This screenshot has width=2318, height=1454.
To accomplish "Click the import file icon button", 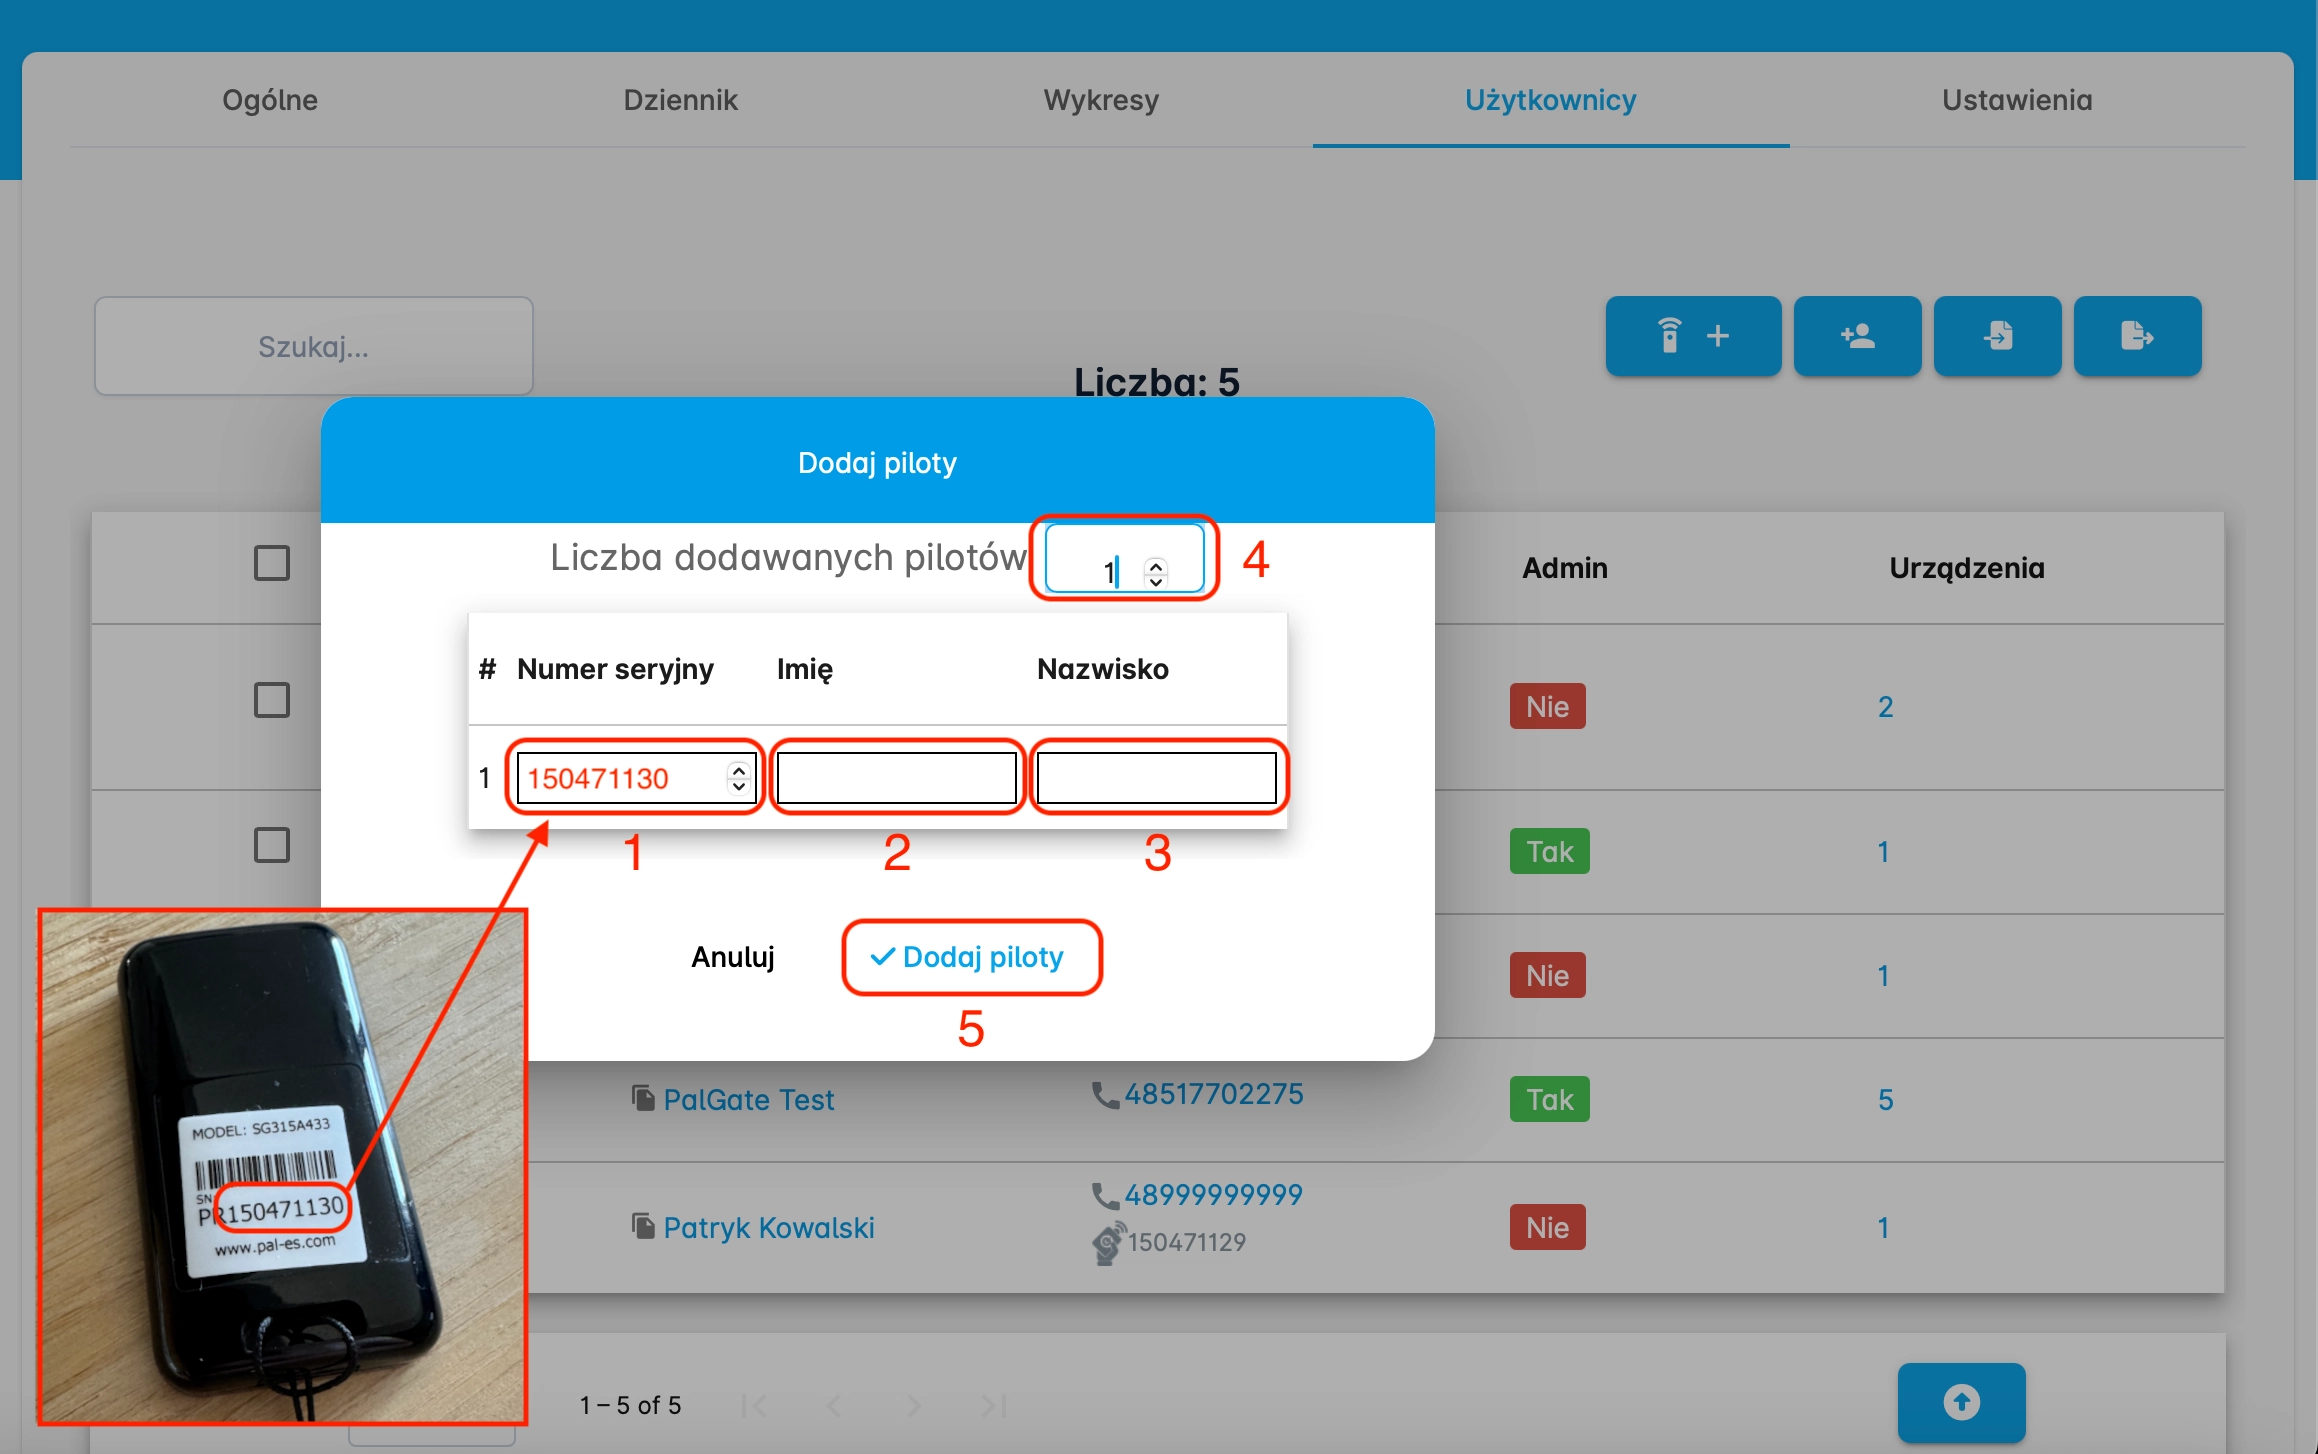I will click(1997, 336).
